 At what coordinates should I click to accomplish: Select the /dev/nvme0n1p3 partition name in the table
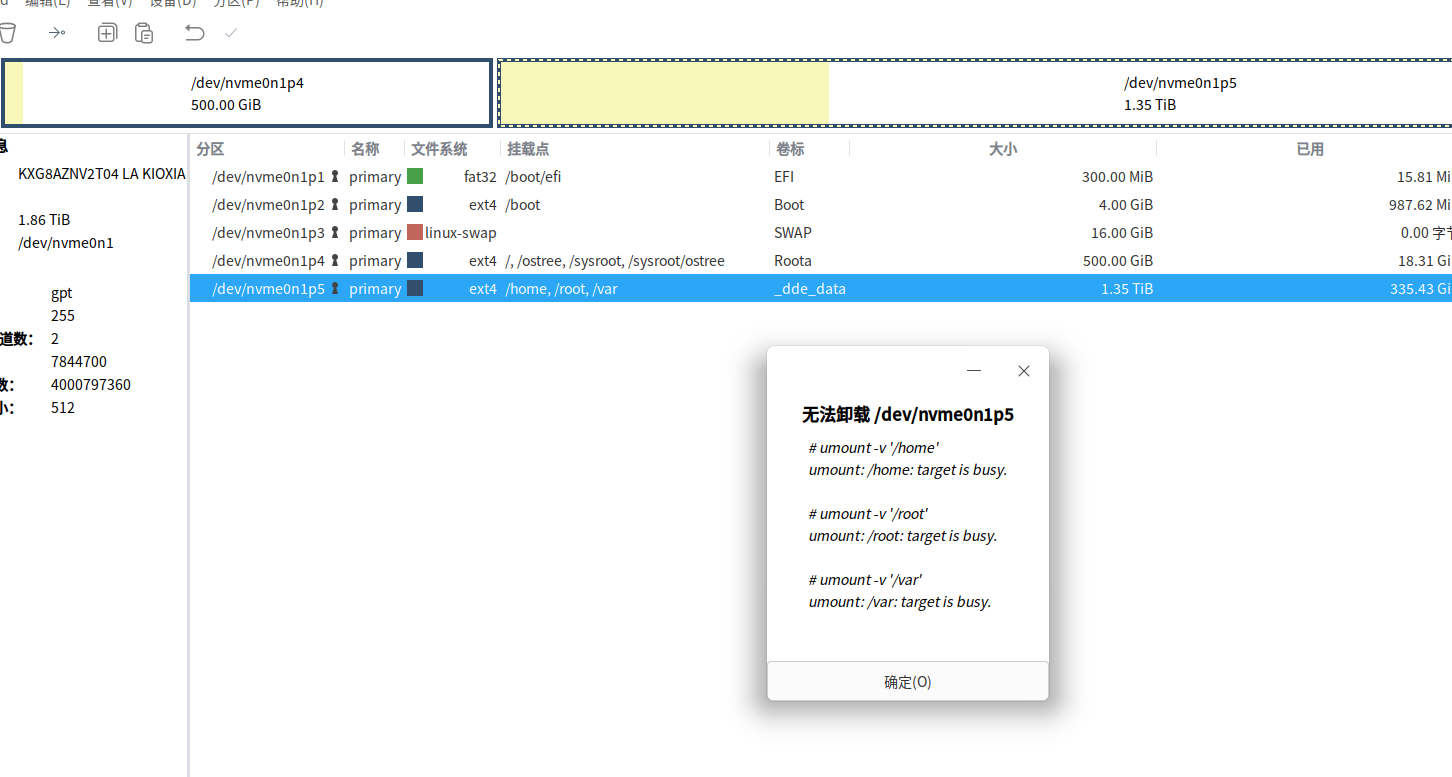point(268,233)
